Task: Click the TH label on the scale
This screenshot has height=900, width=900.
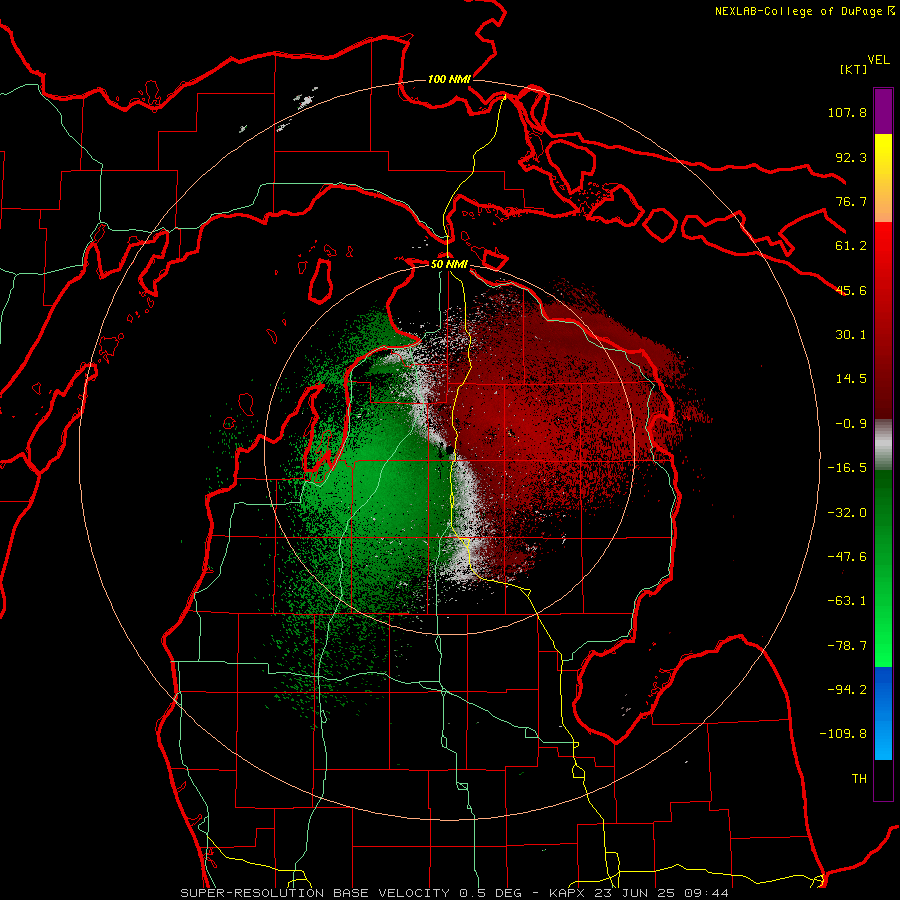Action: (x=859, y=779)
